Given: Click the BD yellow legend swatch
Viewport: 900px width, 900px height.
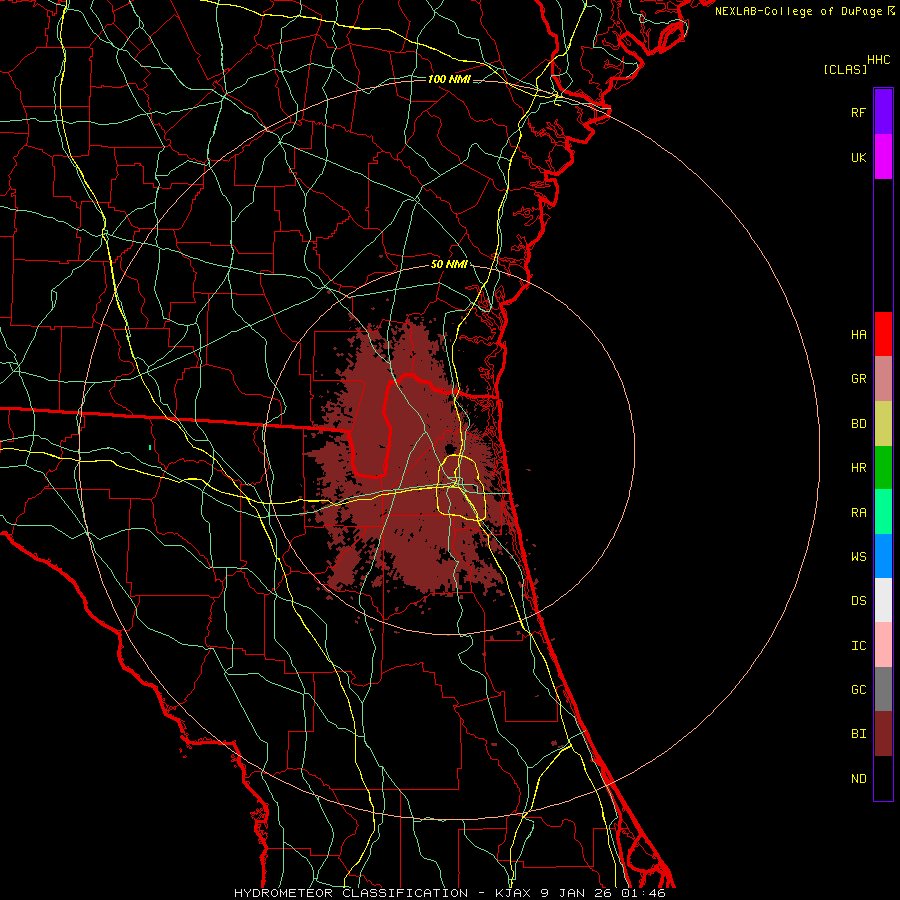Looking at the screenshot, I should click(x=883, y=423).
